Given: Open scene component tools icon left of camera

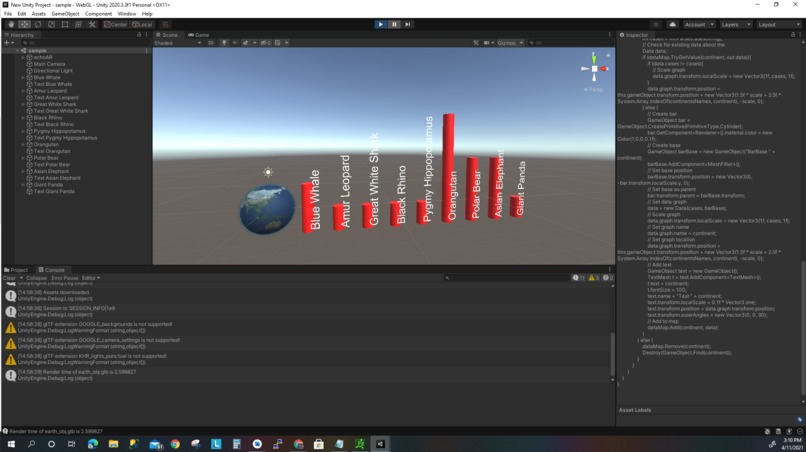Looking at the screenshot, I should (476, 43).
